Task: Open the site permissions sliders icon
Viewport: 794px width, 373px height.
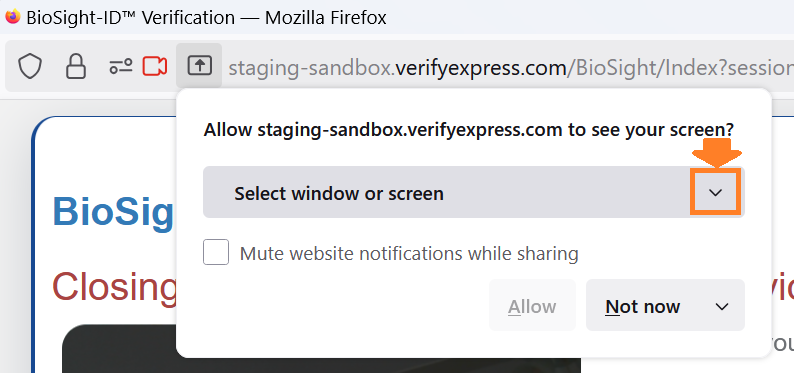Action: [x=121, y=66]
